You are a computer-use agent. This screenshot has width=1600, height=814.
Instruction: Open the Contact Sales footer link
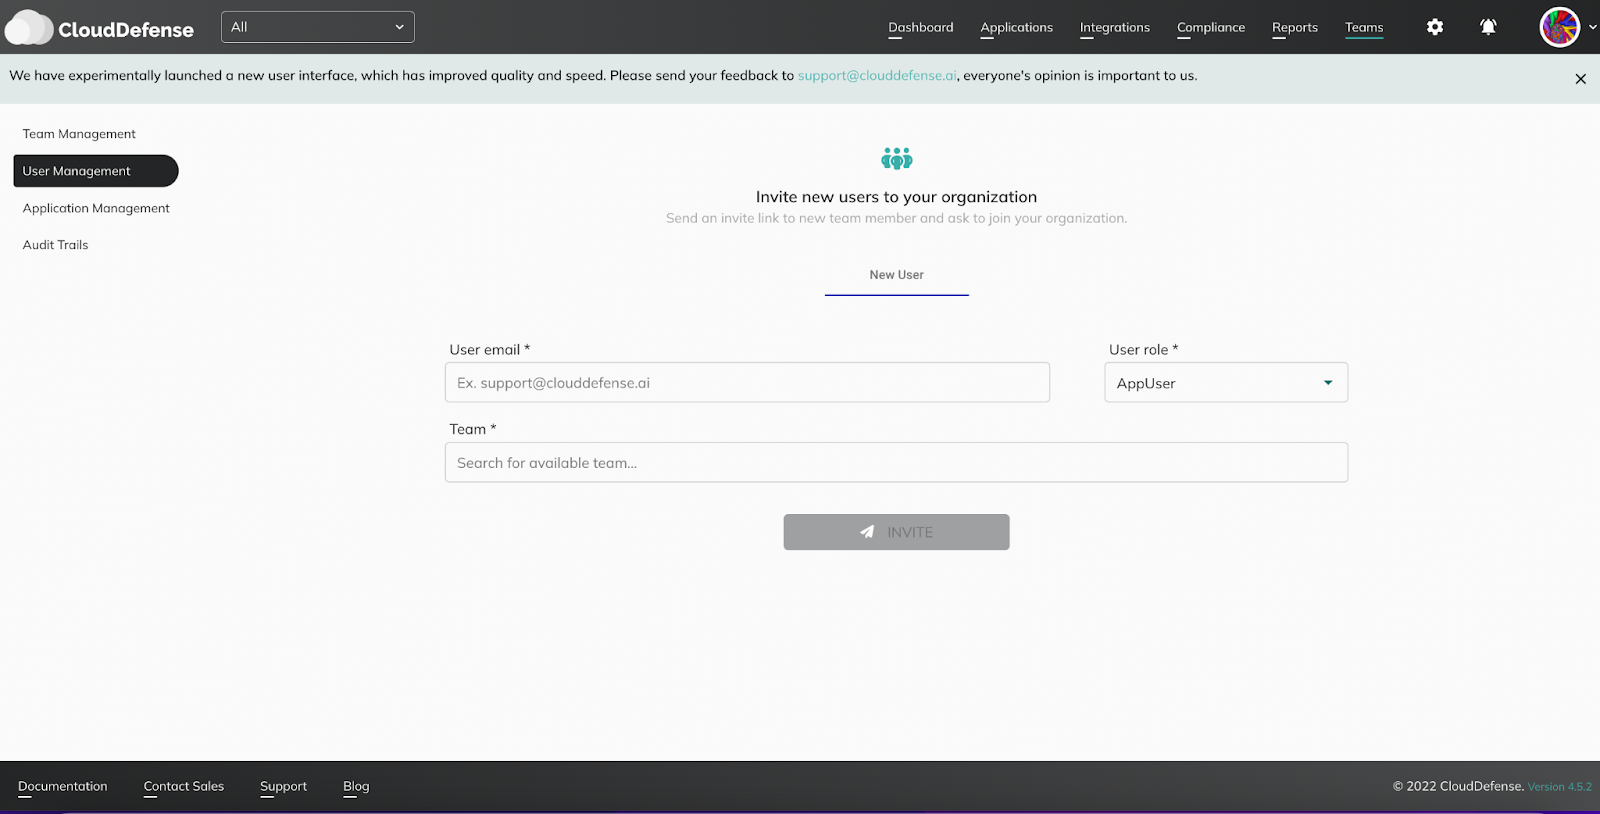(x=184, y=787)
